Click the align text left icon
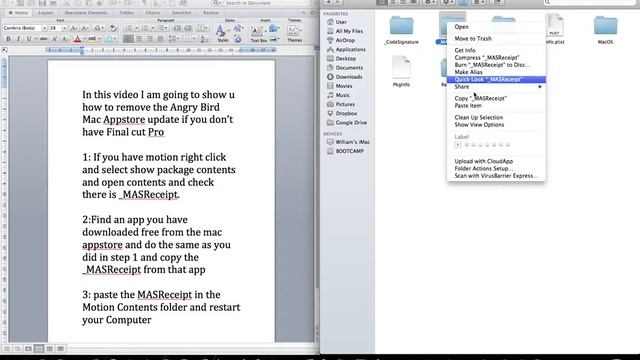The width and height of the screenshot is (640, 360). point(128,39)
